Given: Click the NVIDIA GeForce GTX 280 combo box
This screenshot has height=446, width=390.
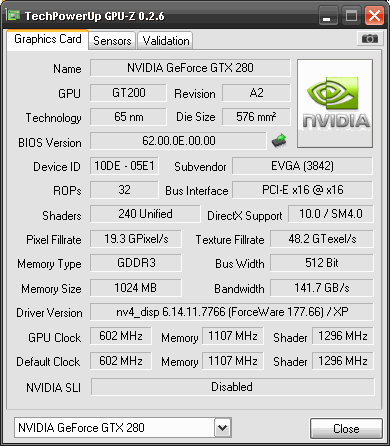Looking at the screenshot, I should [x=123, y=427].
